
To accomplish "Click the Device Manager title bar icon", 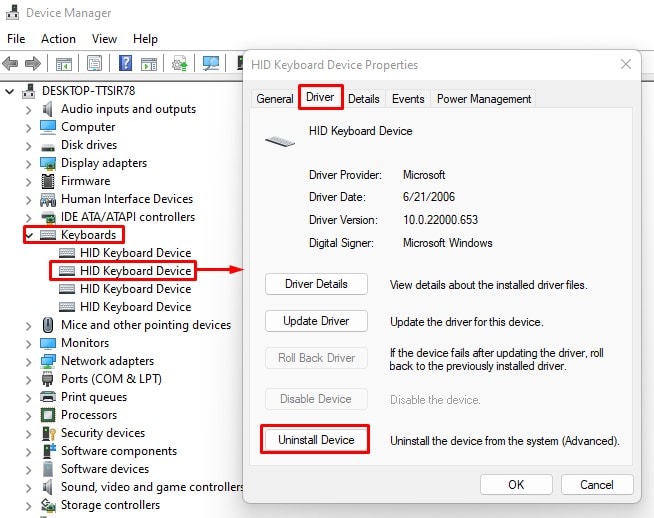I will tap(13, 12).
